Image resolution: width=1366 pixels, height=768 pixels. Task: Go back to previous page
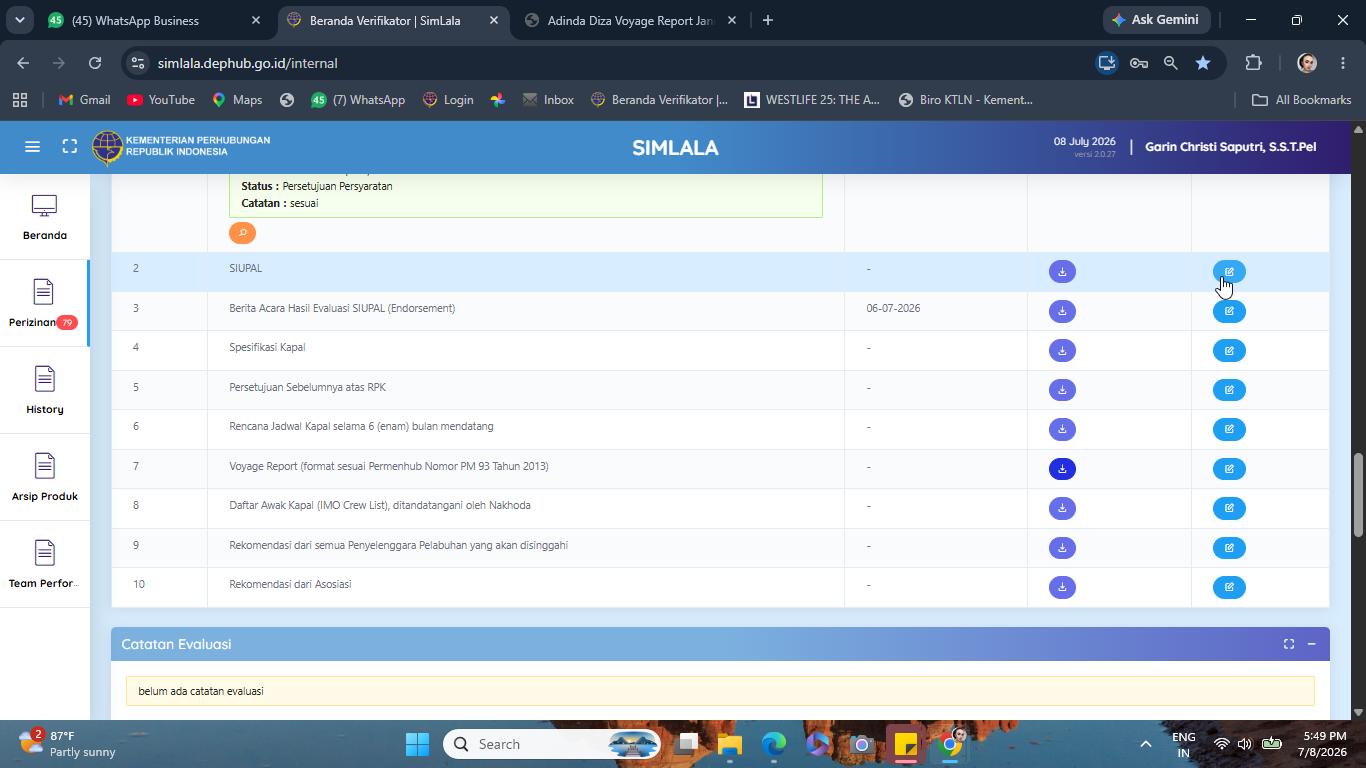click(x=23, y=63)
